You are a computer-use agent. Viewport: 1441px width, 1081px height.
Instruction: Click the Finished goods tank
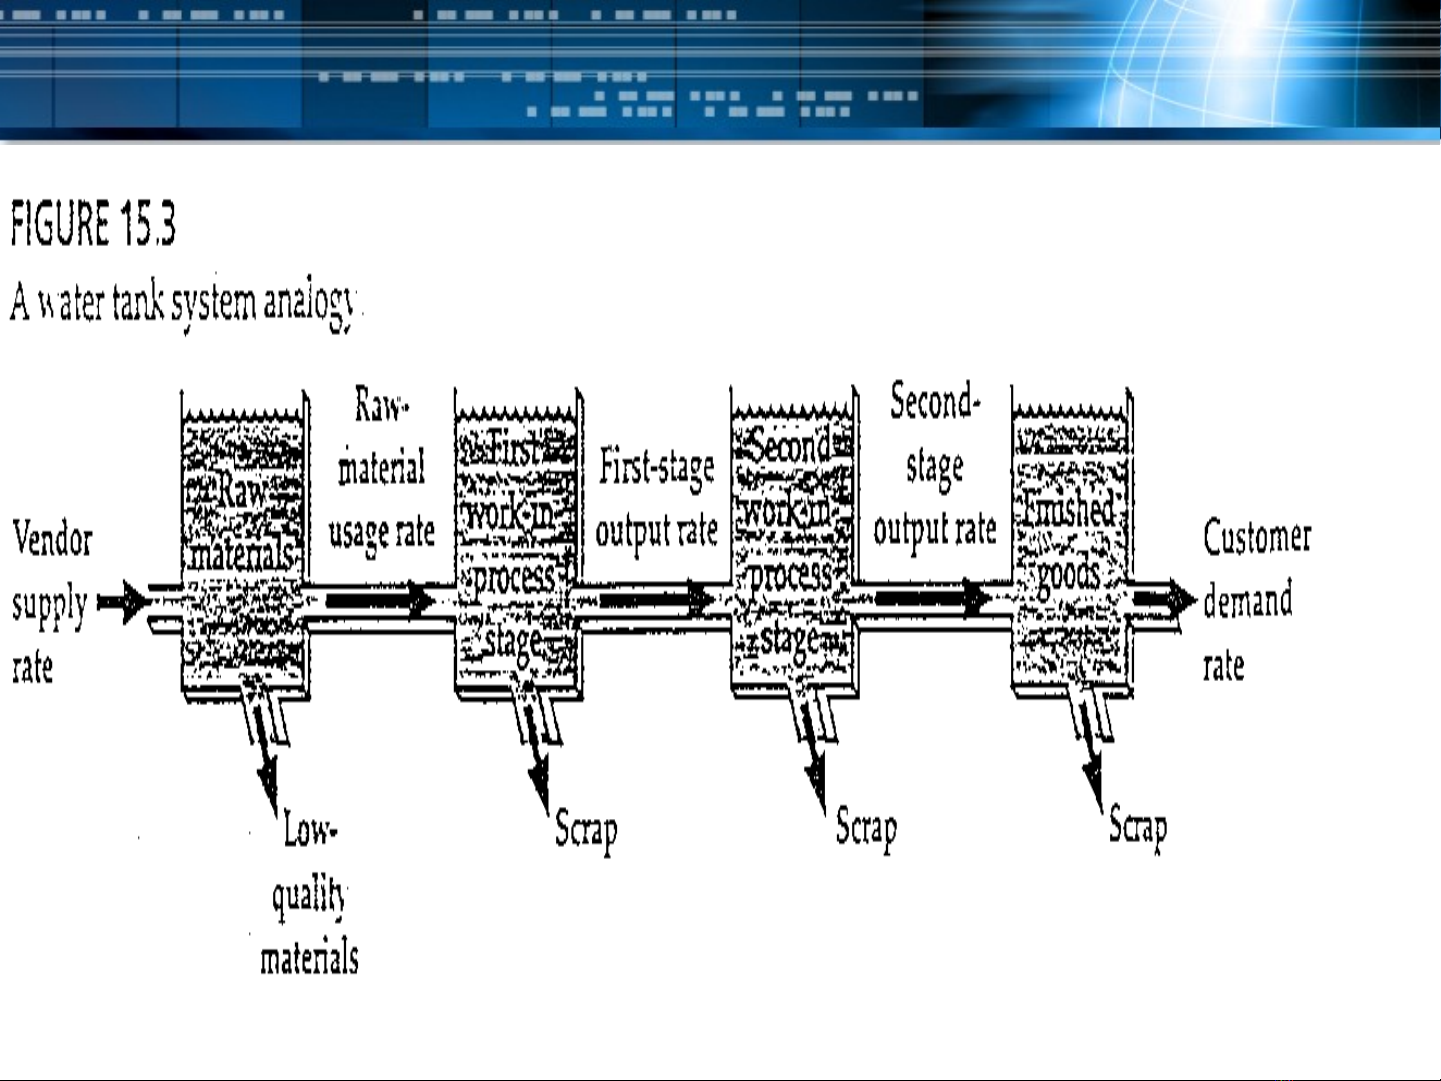(x=1072, y=542)
